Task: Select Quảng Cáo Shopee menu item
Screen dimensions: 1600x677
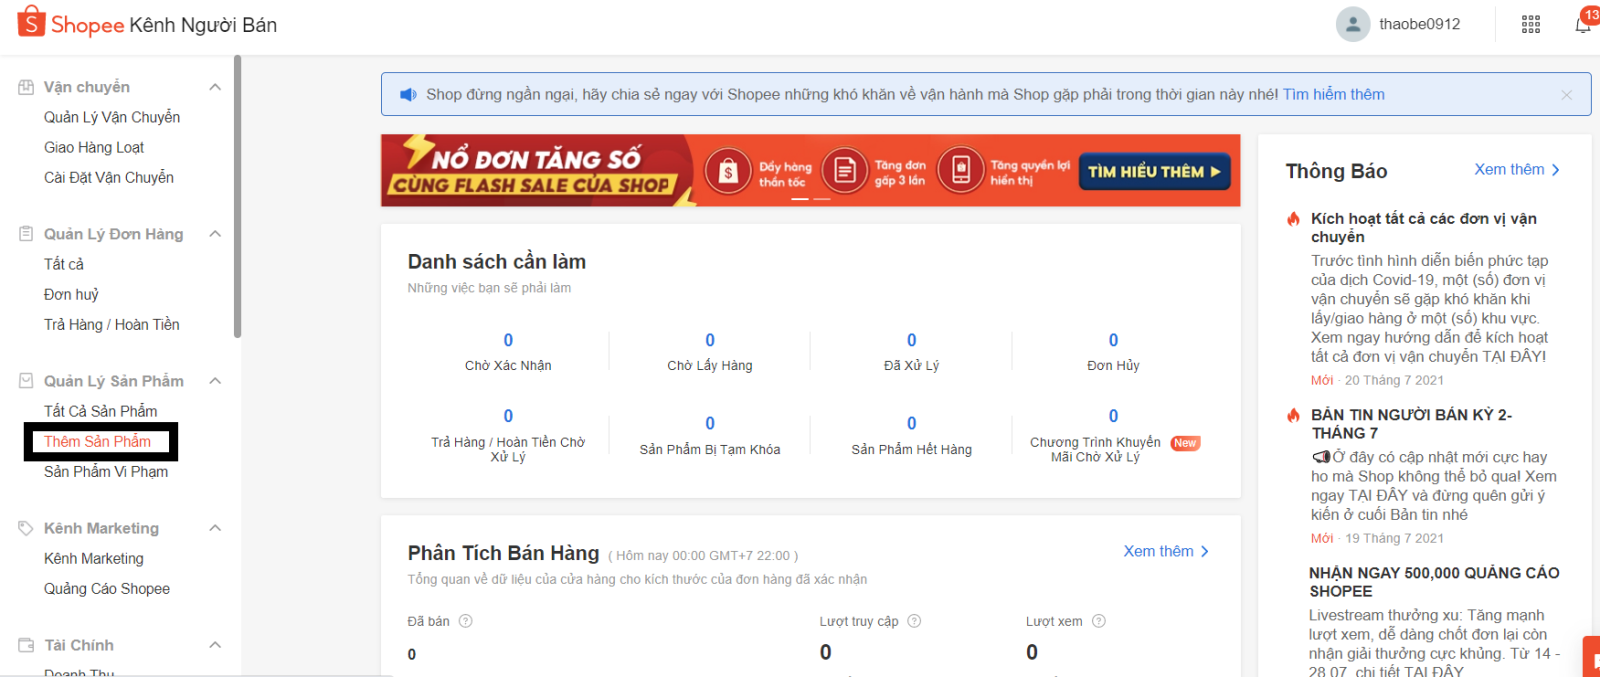Action: coord(107,589)
